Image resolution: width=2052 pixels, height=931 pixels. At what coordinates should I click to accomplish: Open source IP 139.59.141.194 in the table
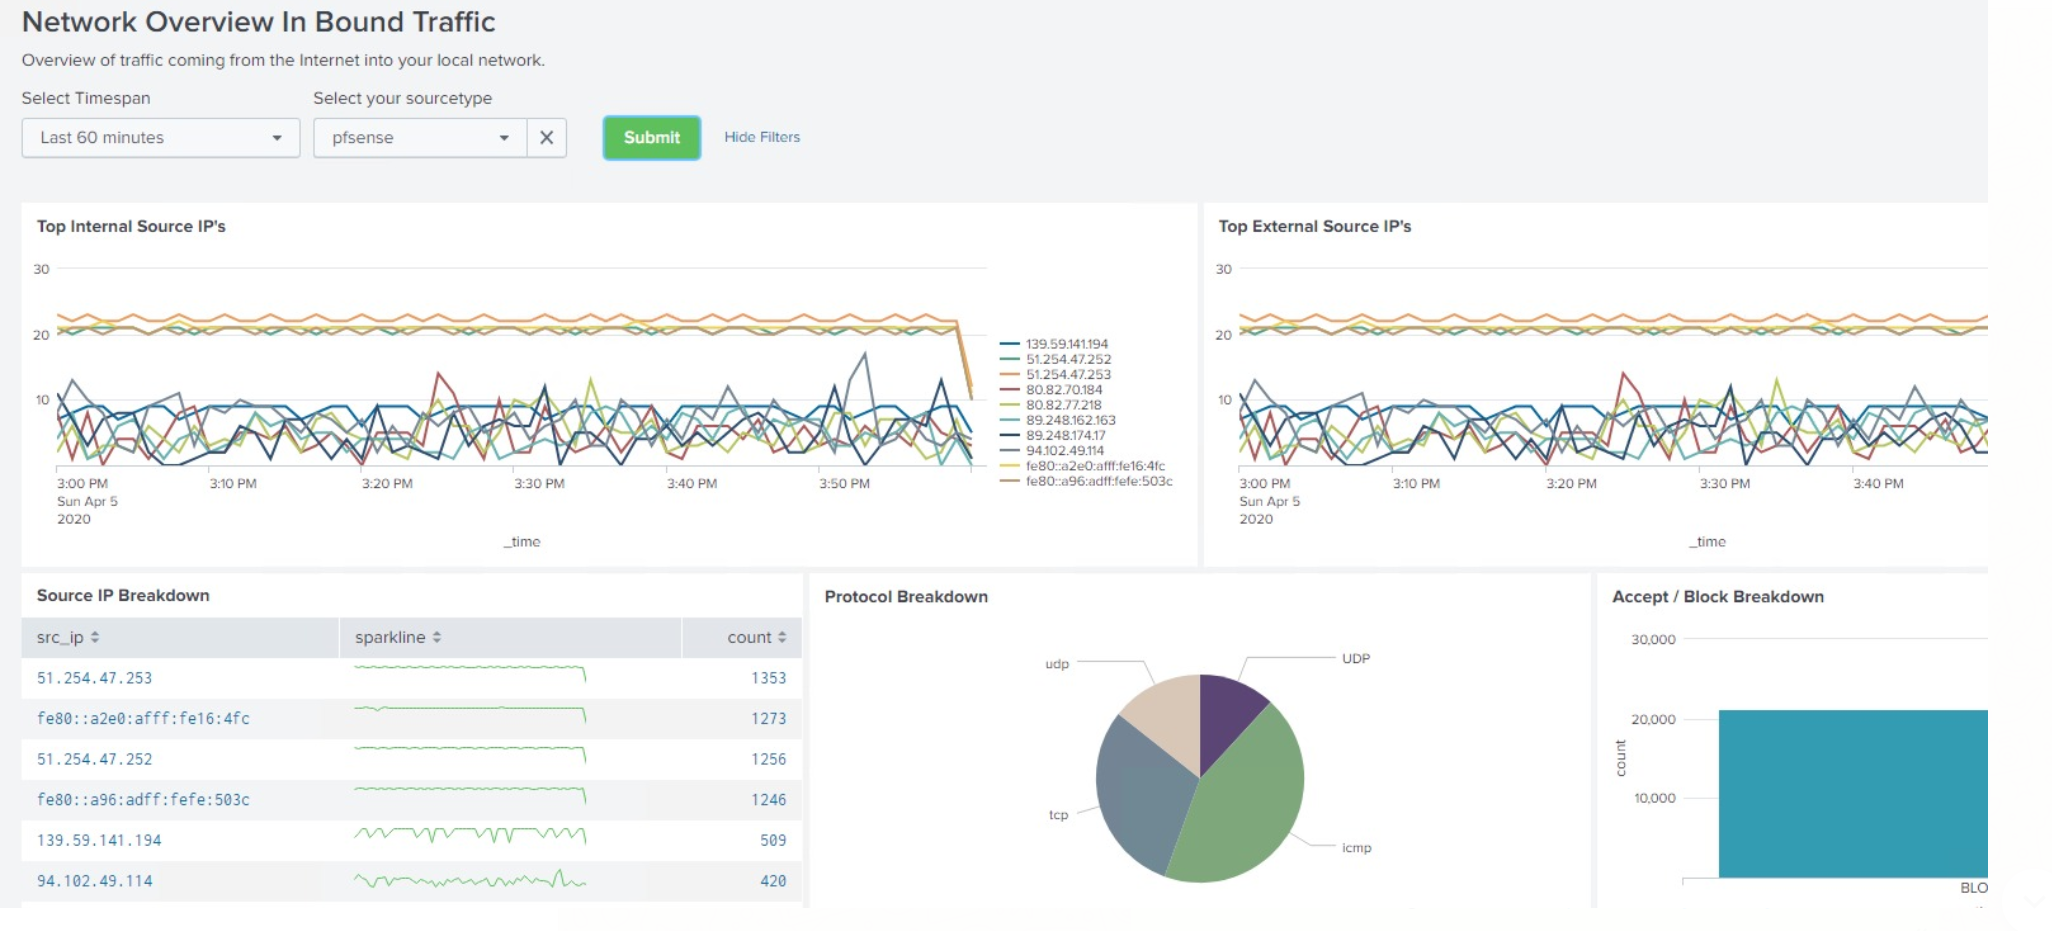pyautogui.click(x=99, y=841)
